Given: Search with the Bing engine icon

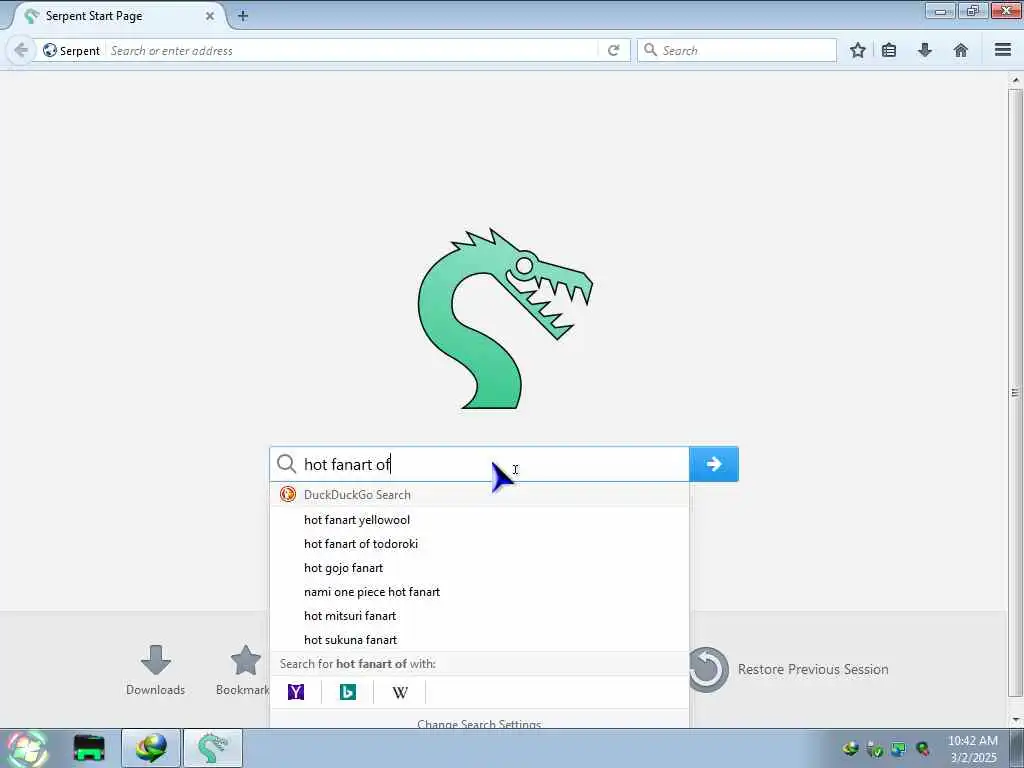Looking at the screenshot, I should pyautogui.click(x=347, y=692).
